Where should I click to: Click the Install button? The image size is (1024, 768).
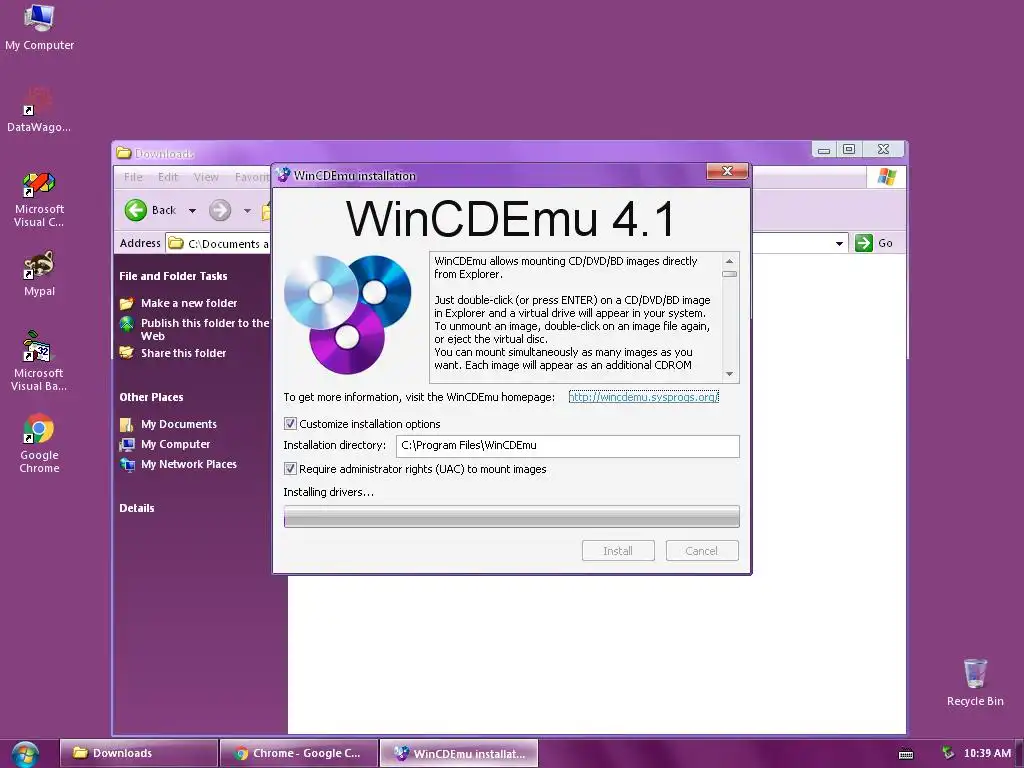tap(618, 551)
